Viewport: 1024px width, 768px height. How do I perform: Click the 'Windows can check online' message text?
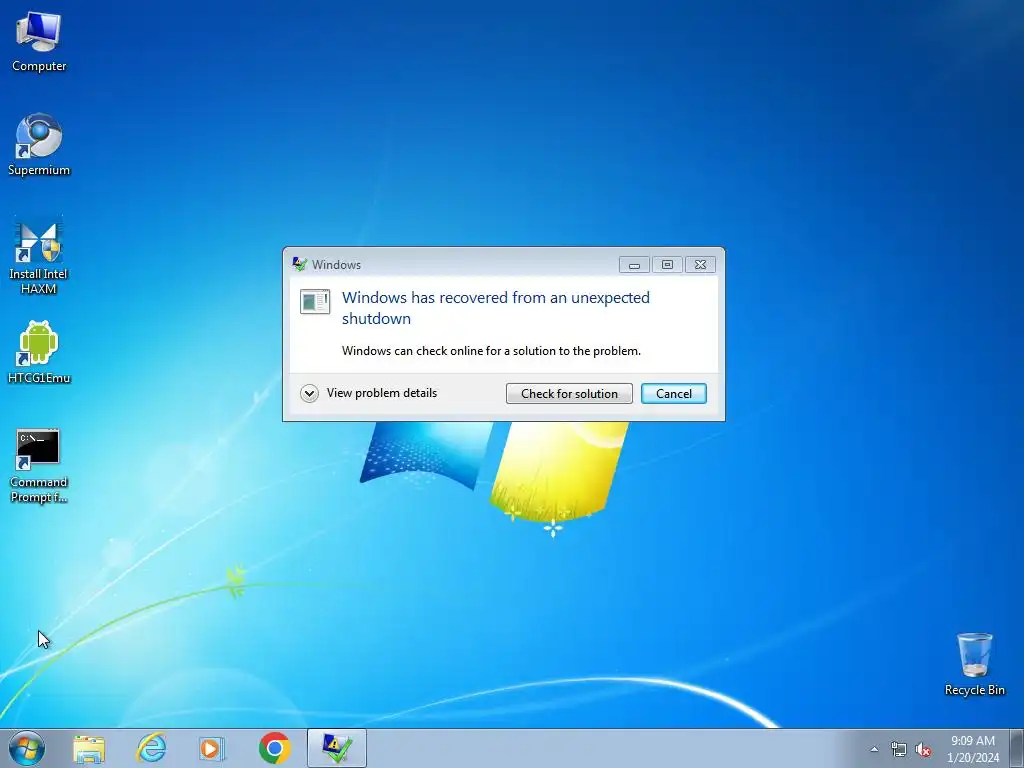pyautogui.click(x=491, y=351)
